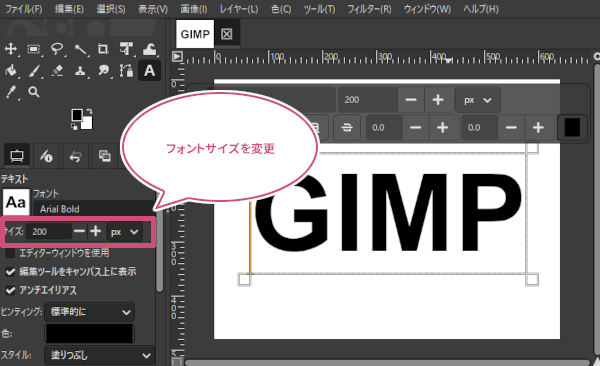Open the 編集(E) menu
Screen dimensions: 600x366
tap(69, 9)
